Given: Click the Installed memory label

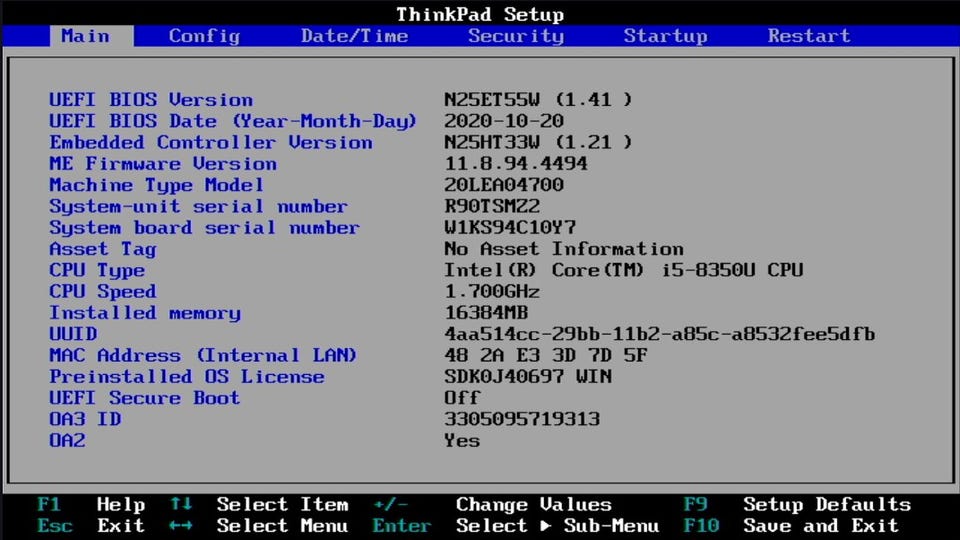Looking at the screenshot, I should click(x=145, y=313).
